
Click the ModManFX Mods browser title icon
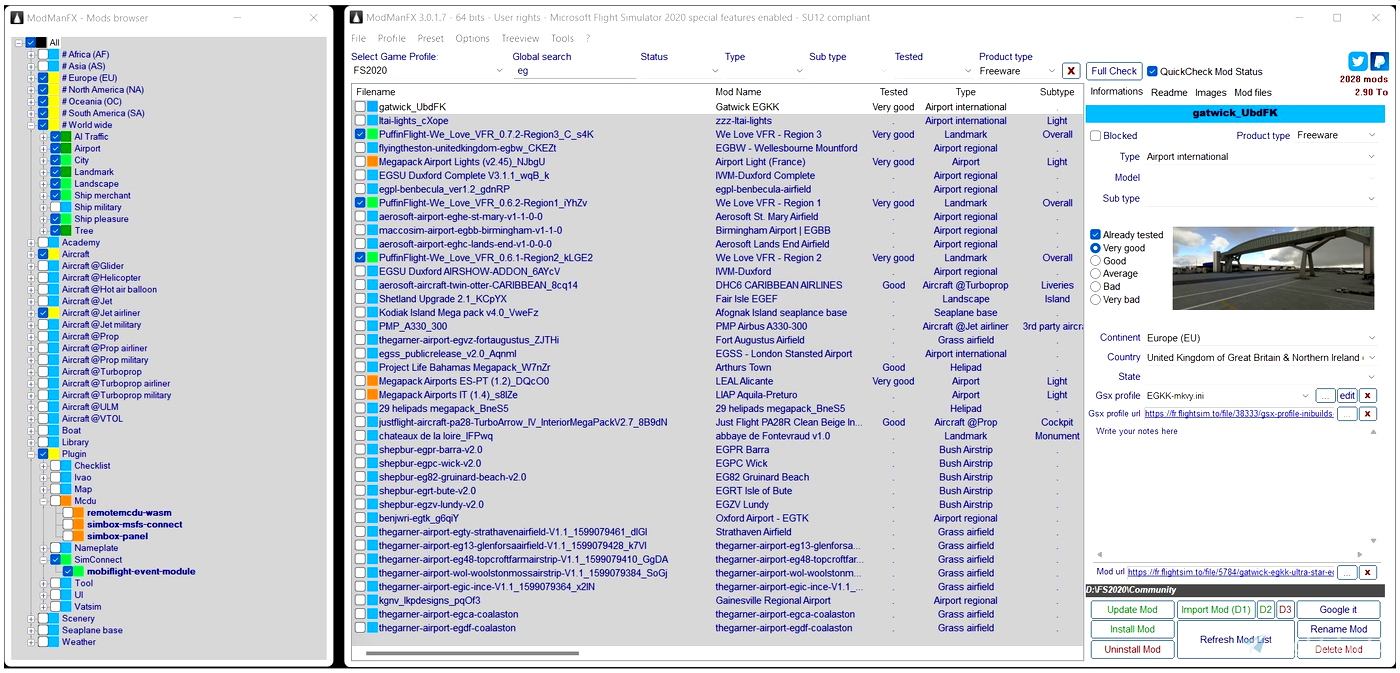click(x=17, y=18)
